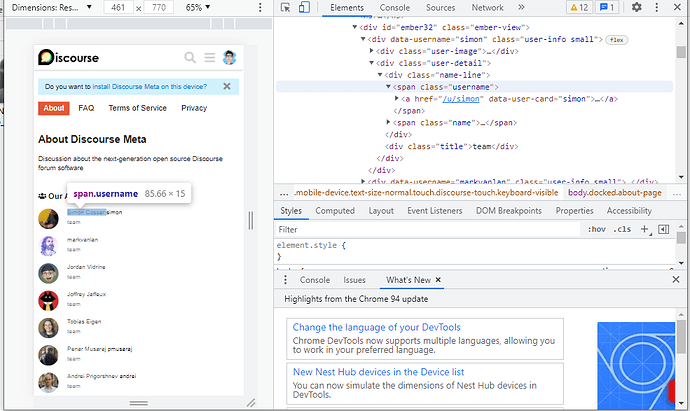Collapse the div id ember32 node
This screenshot has width=690, height=411.
click(x=355, y=27)
